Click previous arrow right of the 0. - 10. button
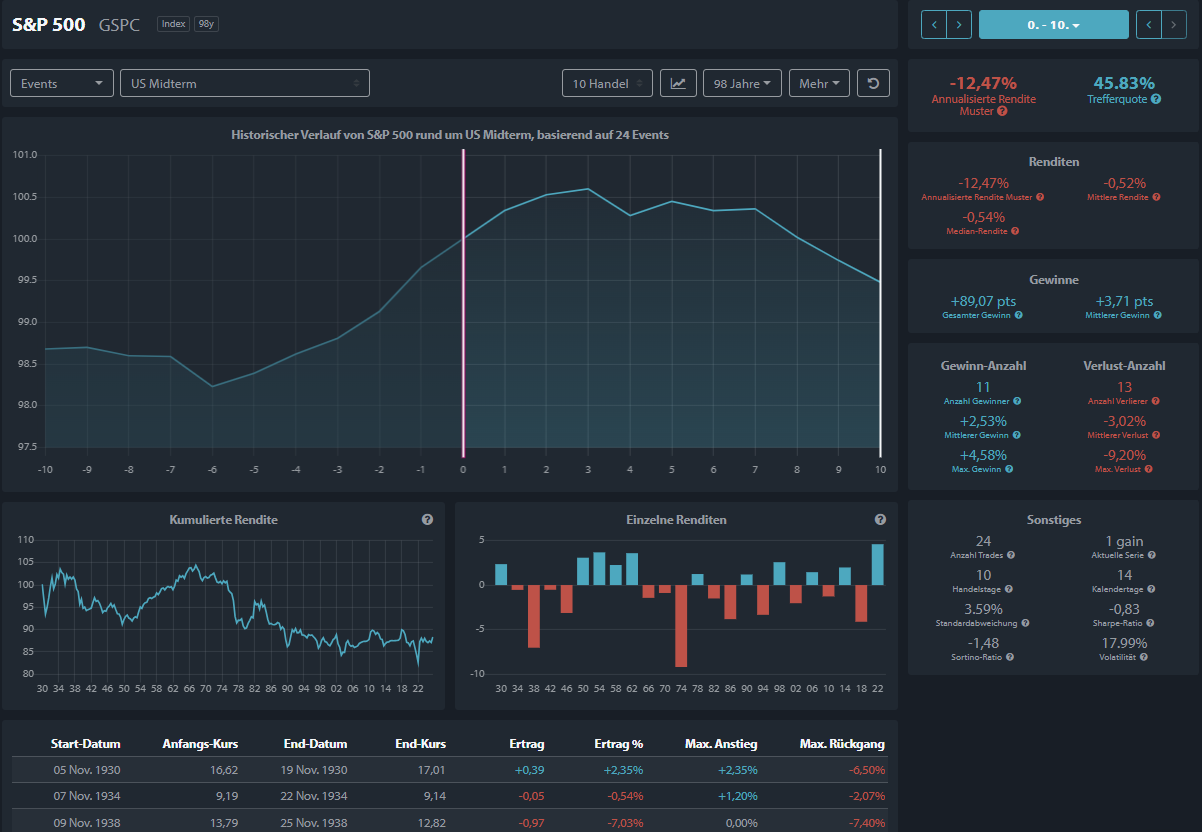Viewport: 1202px width, 832px height. point(1149,24)
